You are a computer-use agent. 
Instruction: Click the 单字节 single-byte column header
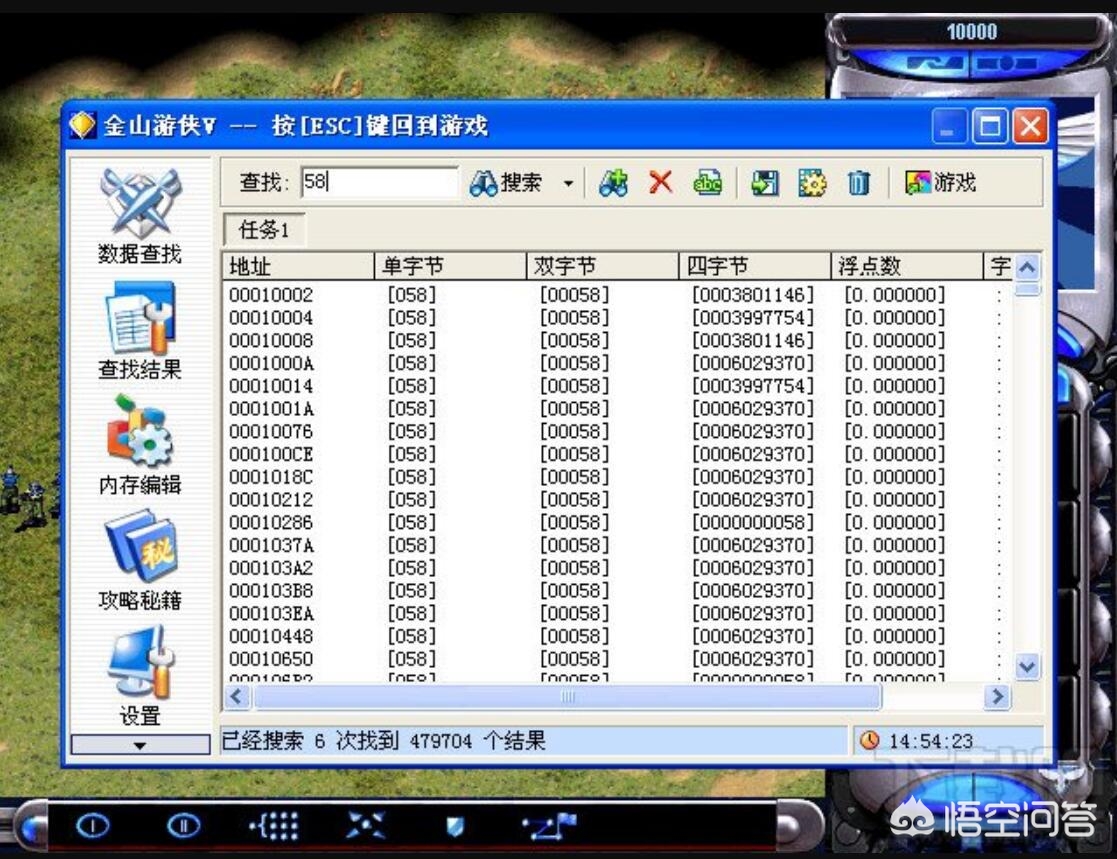[450, 266]
